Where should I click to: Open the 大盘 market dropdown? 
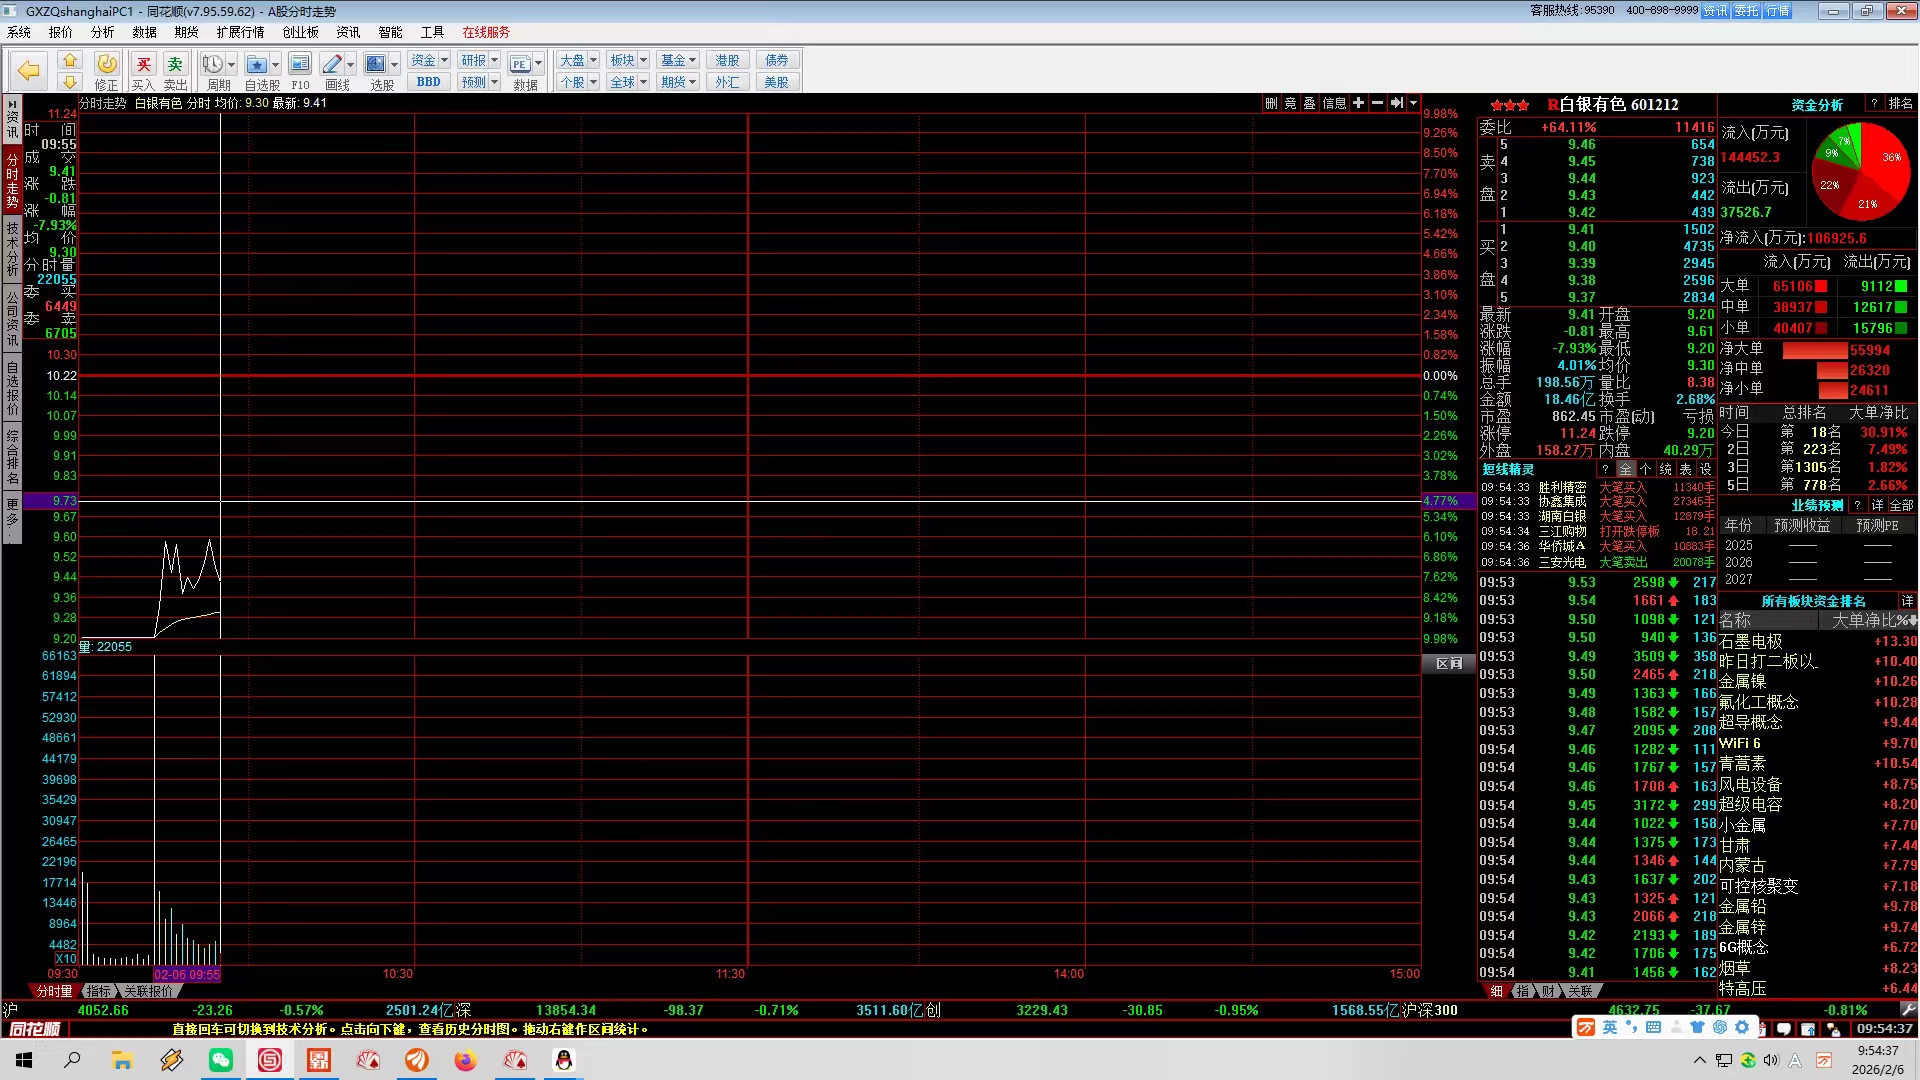point(592,60)
